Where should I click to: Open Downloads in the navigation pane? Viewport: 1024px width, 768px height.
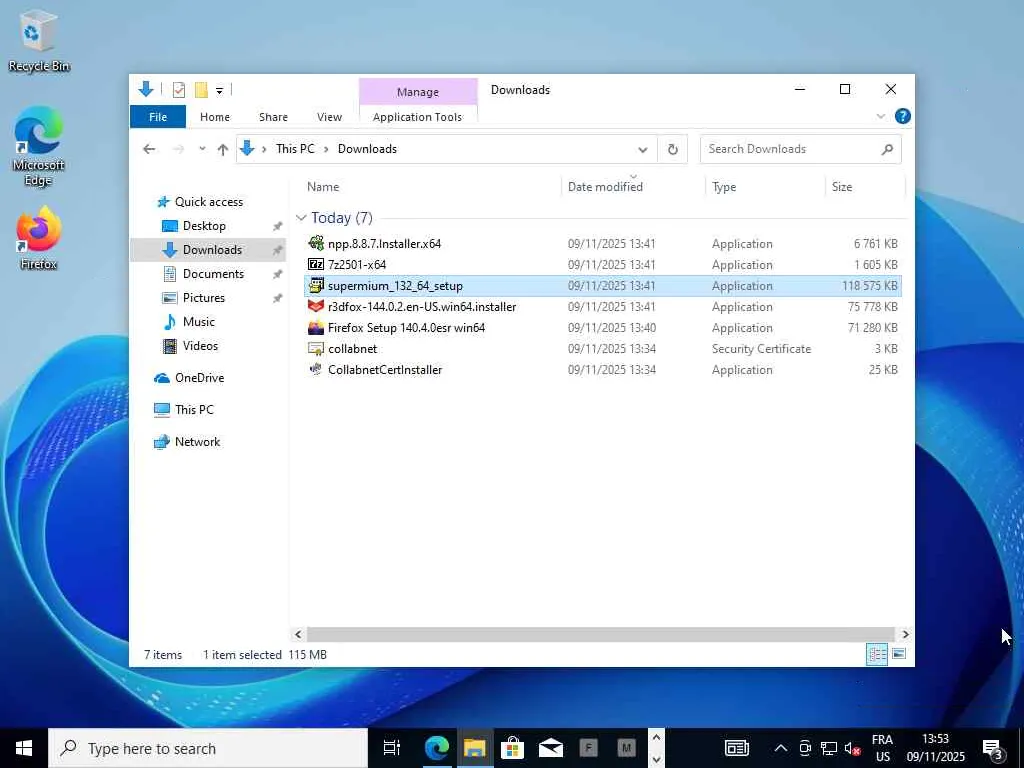pyautogui.click(x=212, y=249)
